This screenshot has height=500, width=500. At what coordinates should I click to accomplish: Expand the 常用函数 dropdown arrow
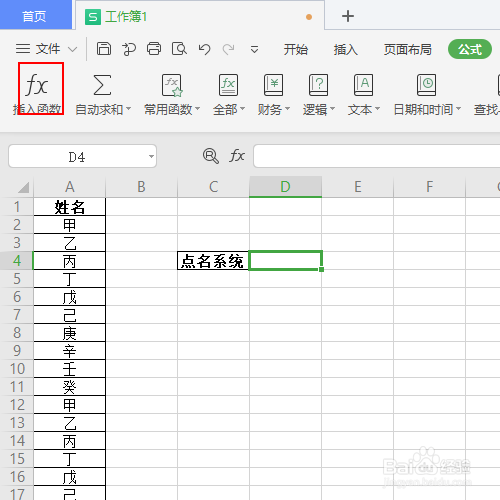[197, 109]
